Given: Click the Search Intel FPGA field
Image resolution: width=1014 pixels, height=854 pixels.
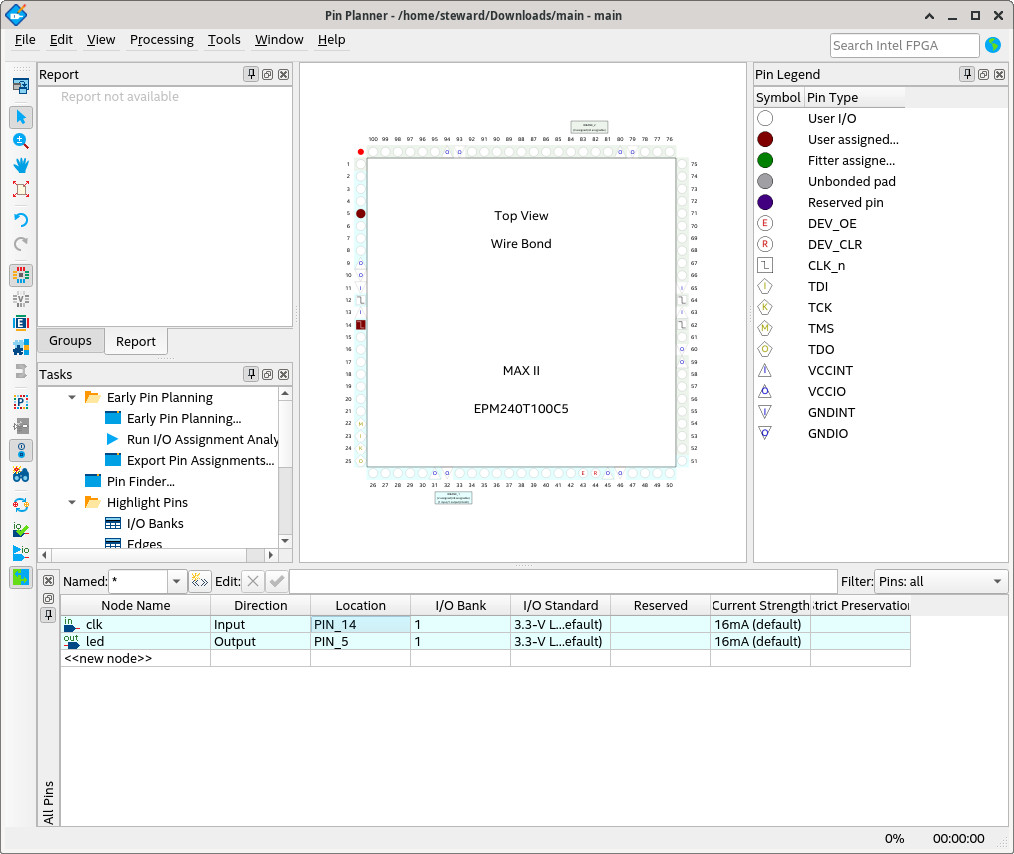Looking at the screenshot, I should click(x=904, y=45).
